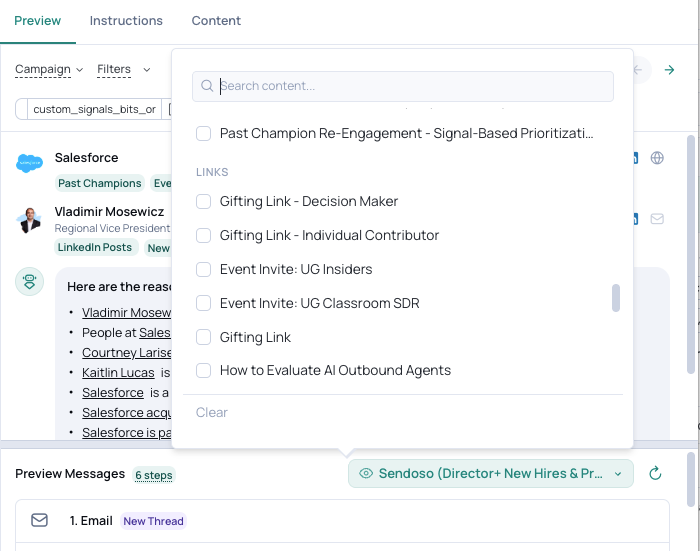Click Regional Vice President job title
The height and width of the screenshot is (551, 700).
[112, 228]
